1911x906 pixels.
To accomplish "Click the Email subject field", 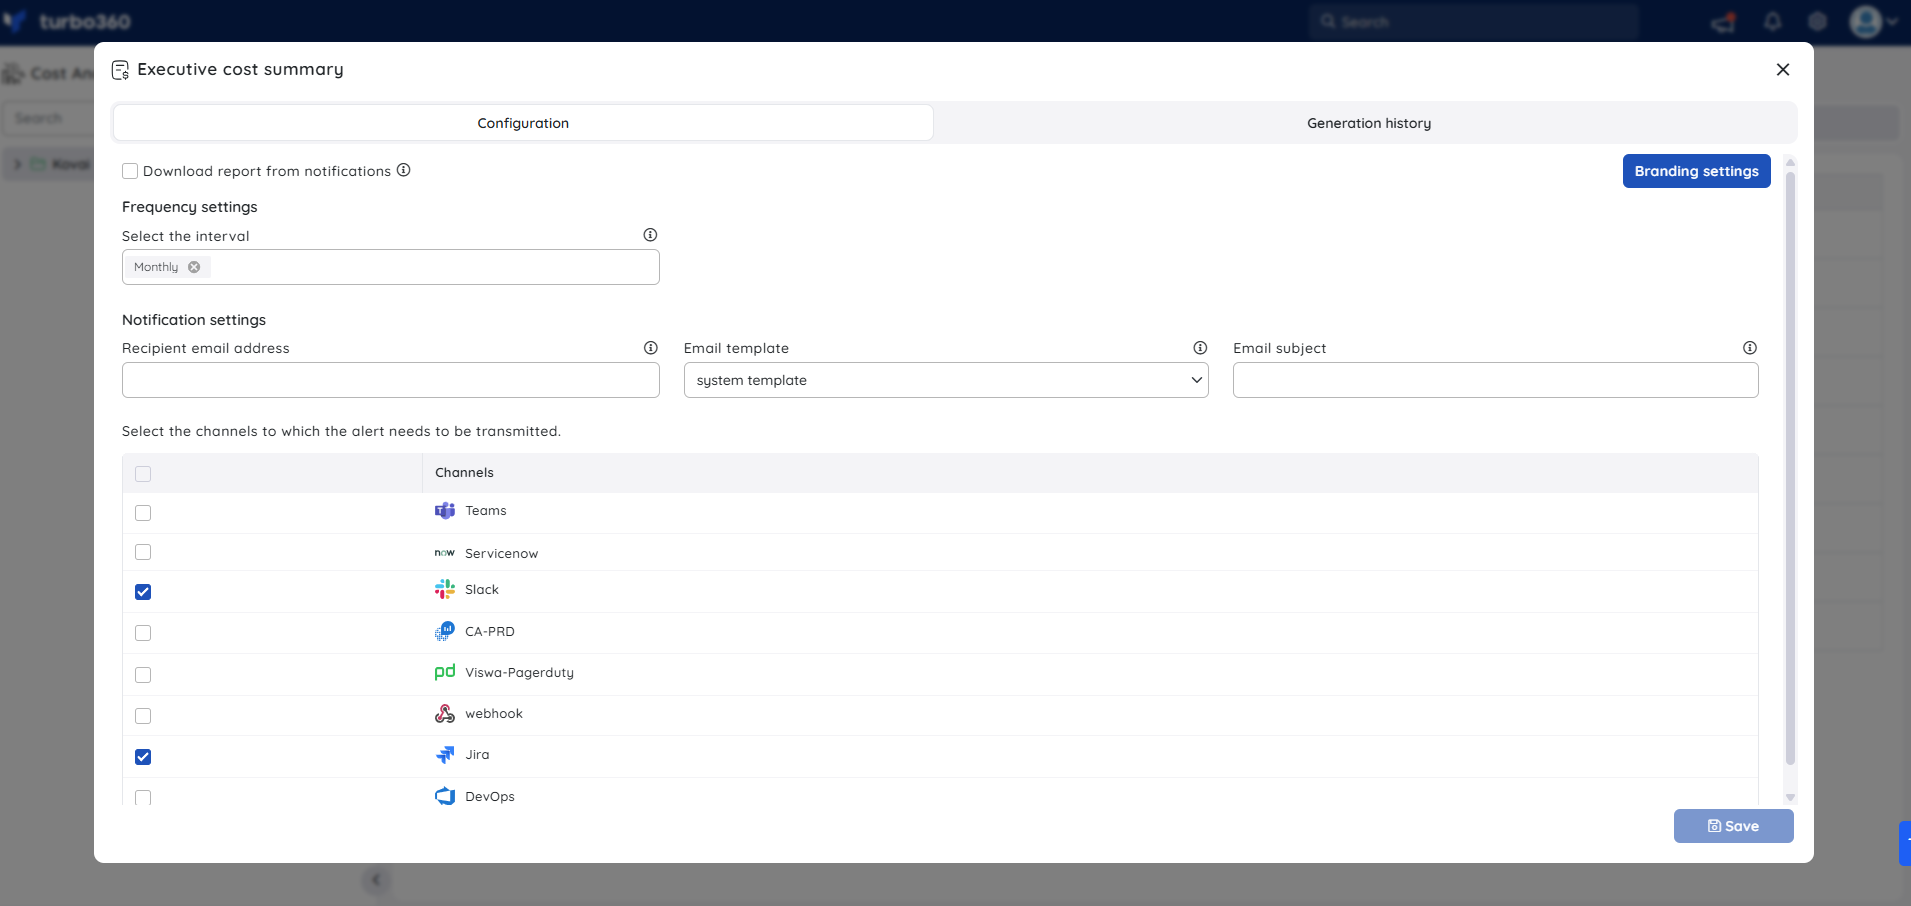I will tap(1496, 380).
